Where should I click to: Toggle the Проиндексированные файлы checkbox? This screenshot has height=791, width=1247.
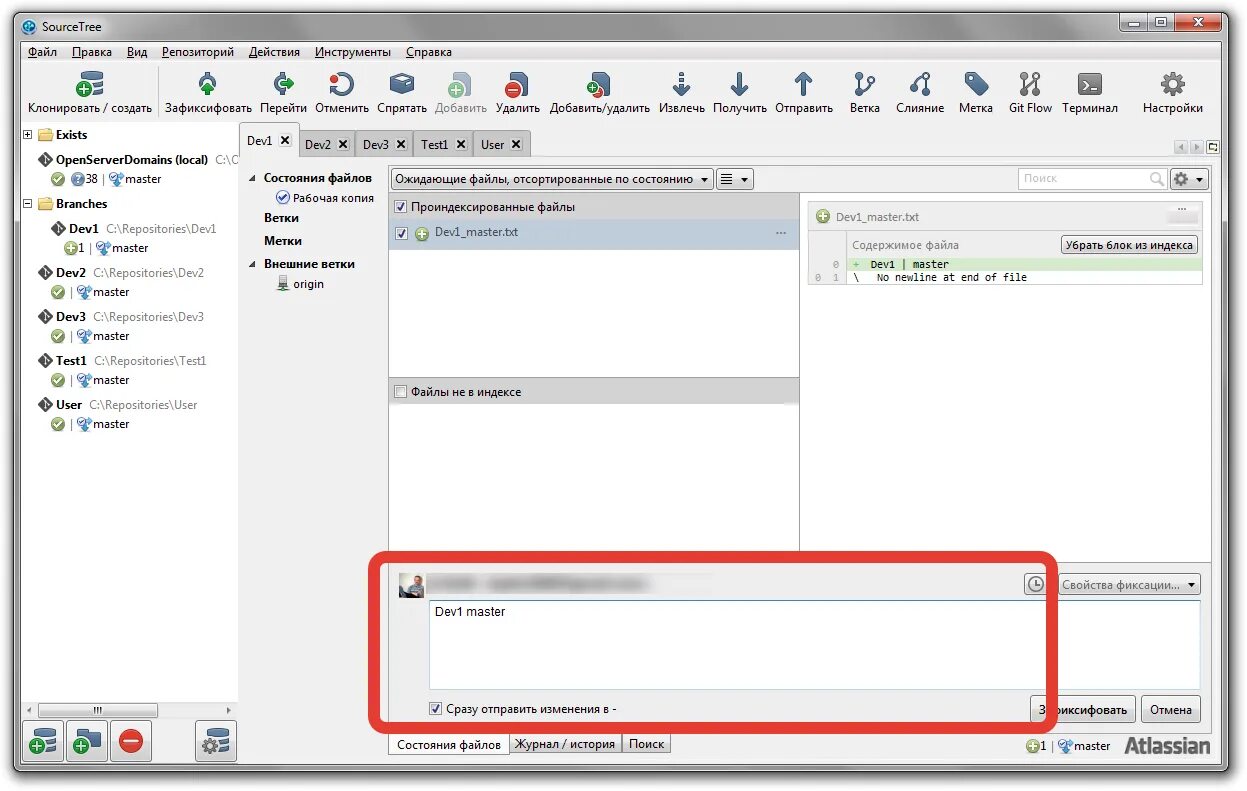coord(401,207)
